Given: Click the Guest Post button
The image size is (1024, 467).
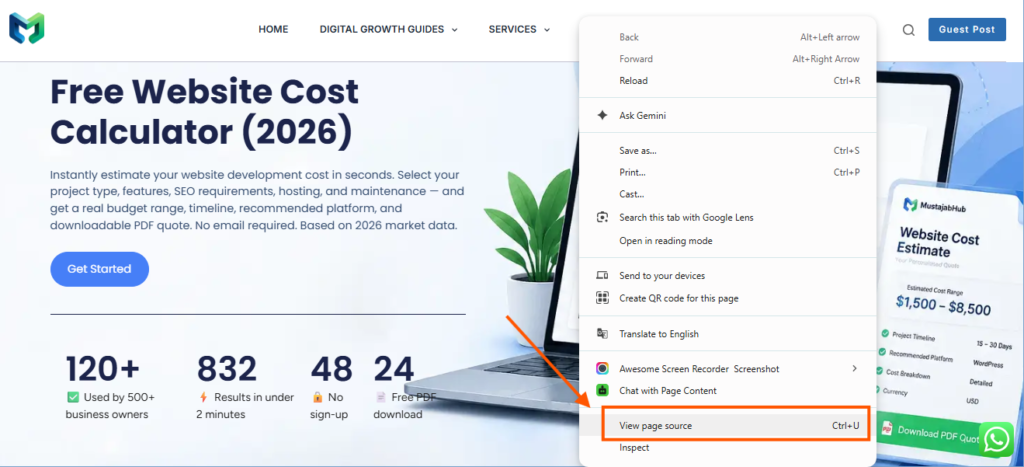Looking at the screenshot, I should point(967,29).
